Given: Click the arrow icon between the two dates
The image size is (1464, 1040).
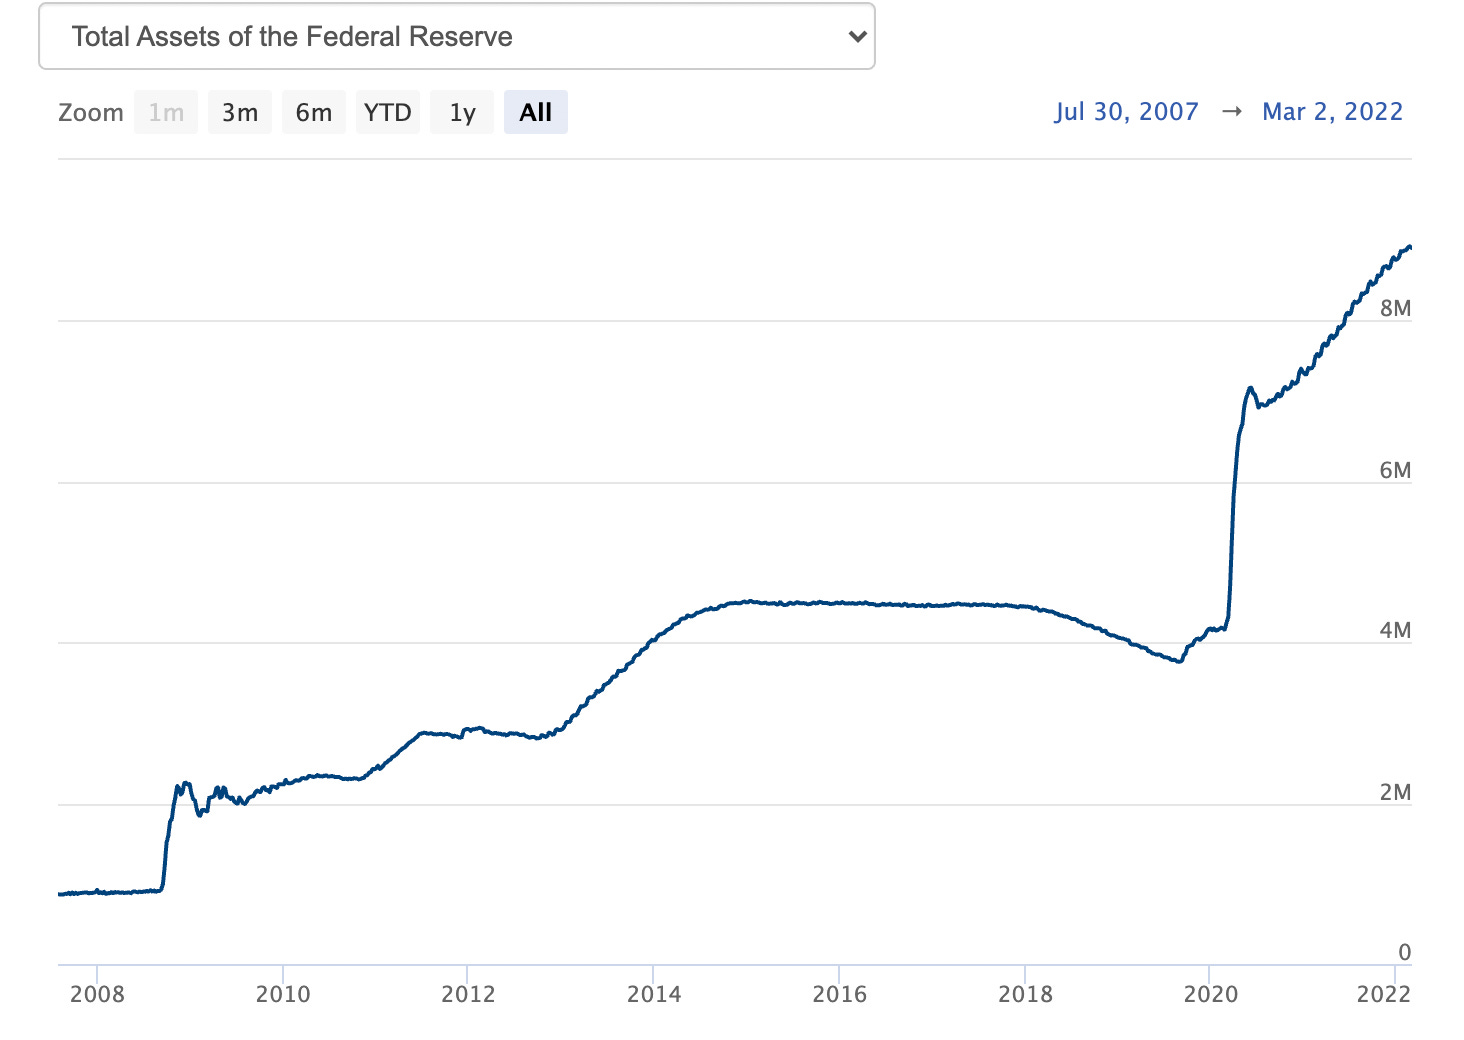Looking at the screenshot, I should click(1231, 111).
